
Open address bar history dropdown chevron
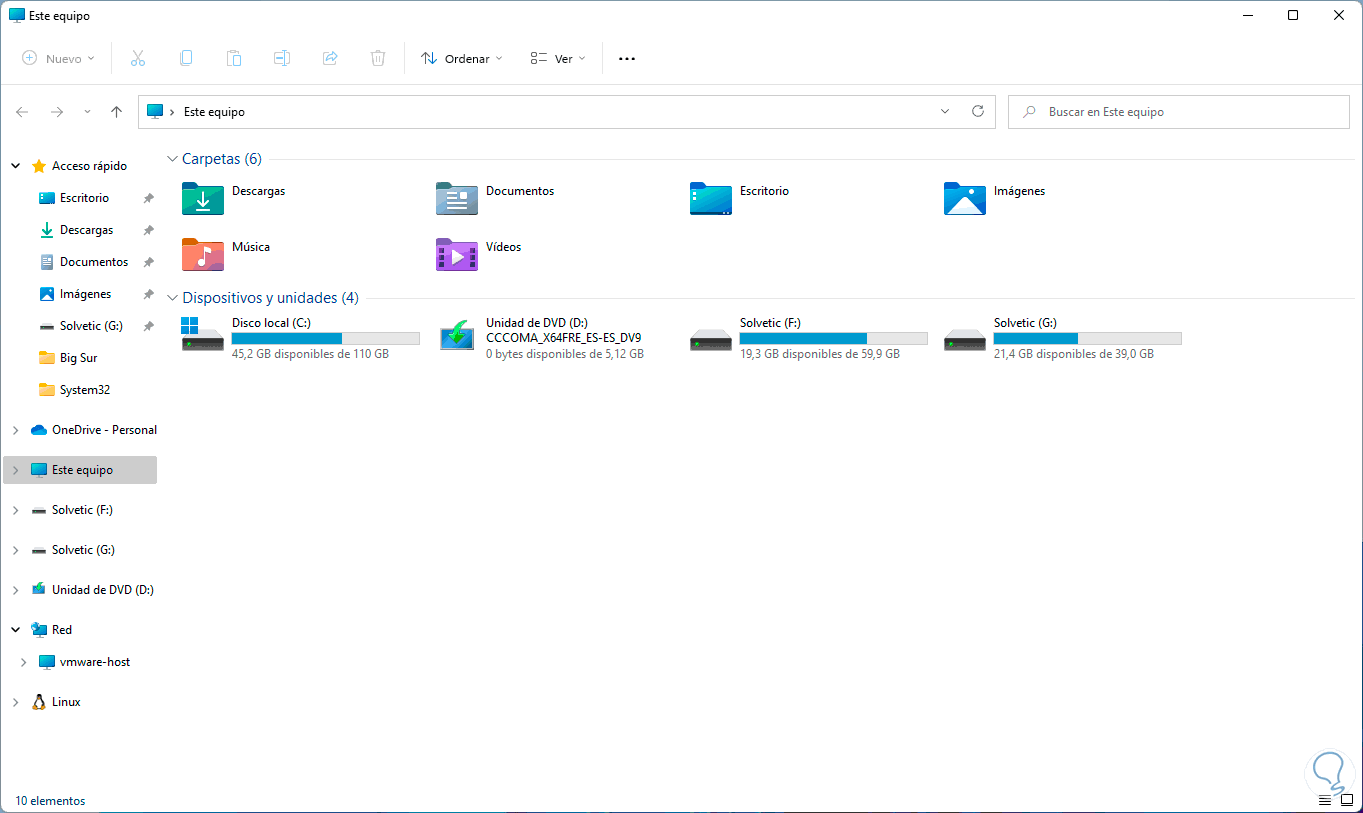(945, 112)
